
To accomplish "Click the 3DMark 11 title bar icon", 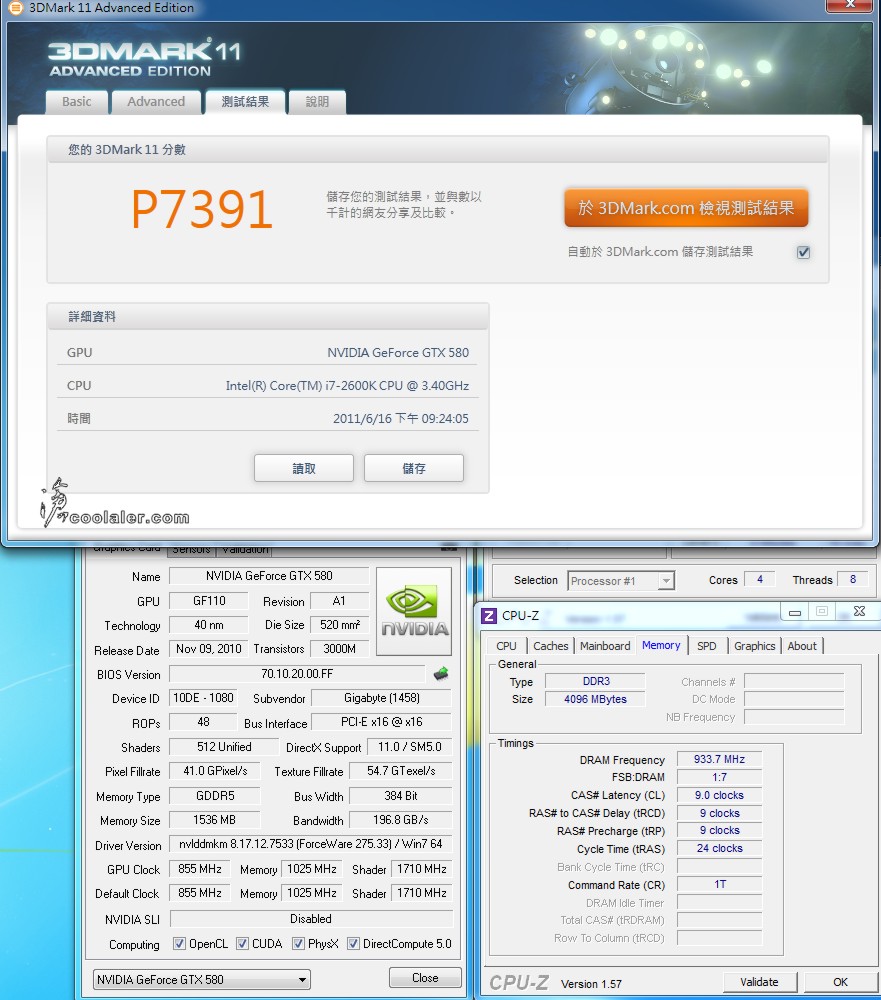I will (x=14, y=8).
